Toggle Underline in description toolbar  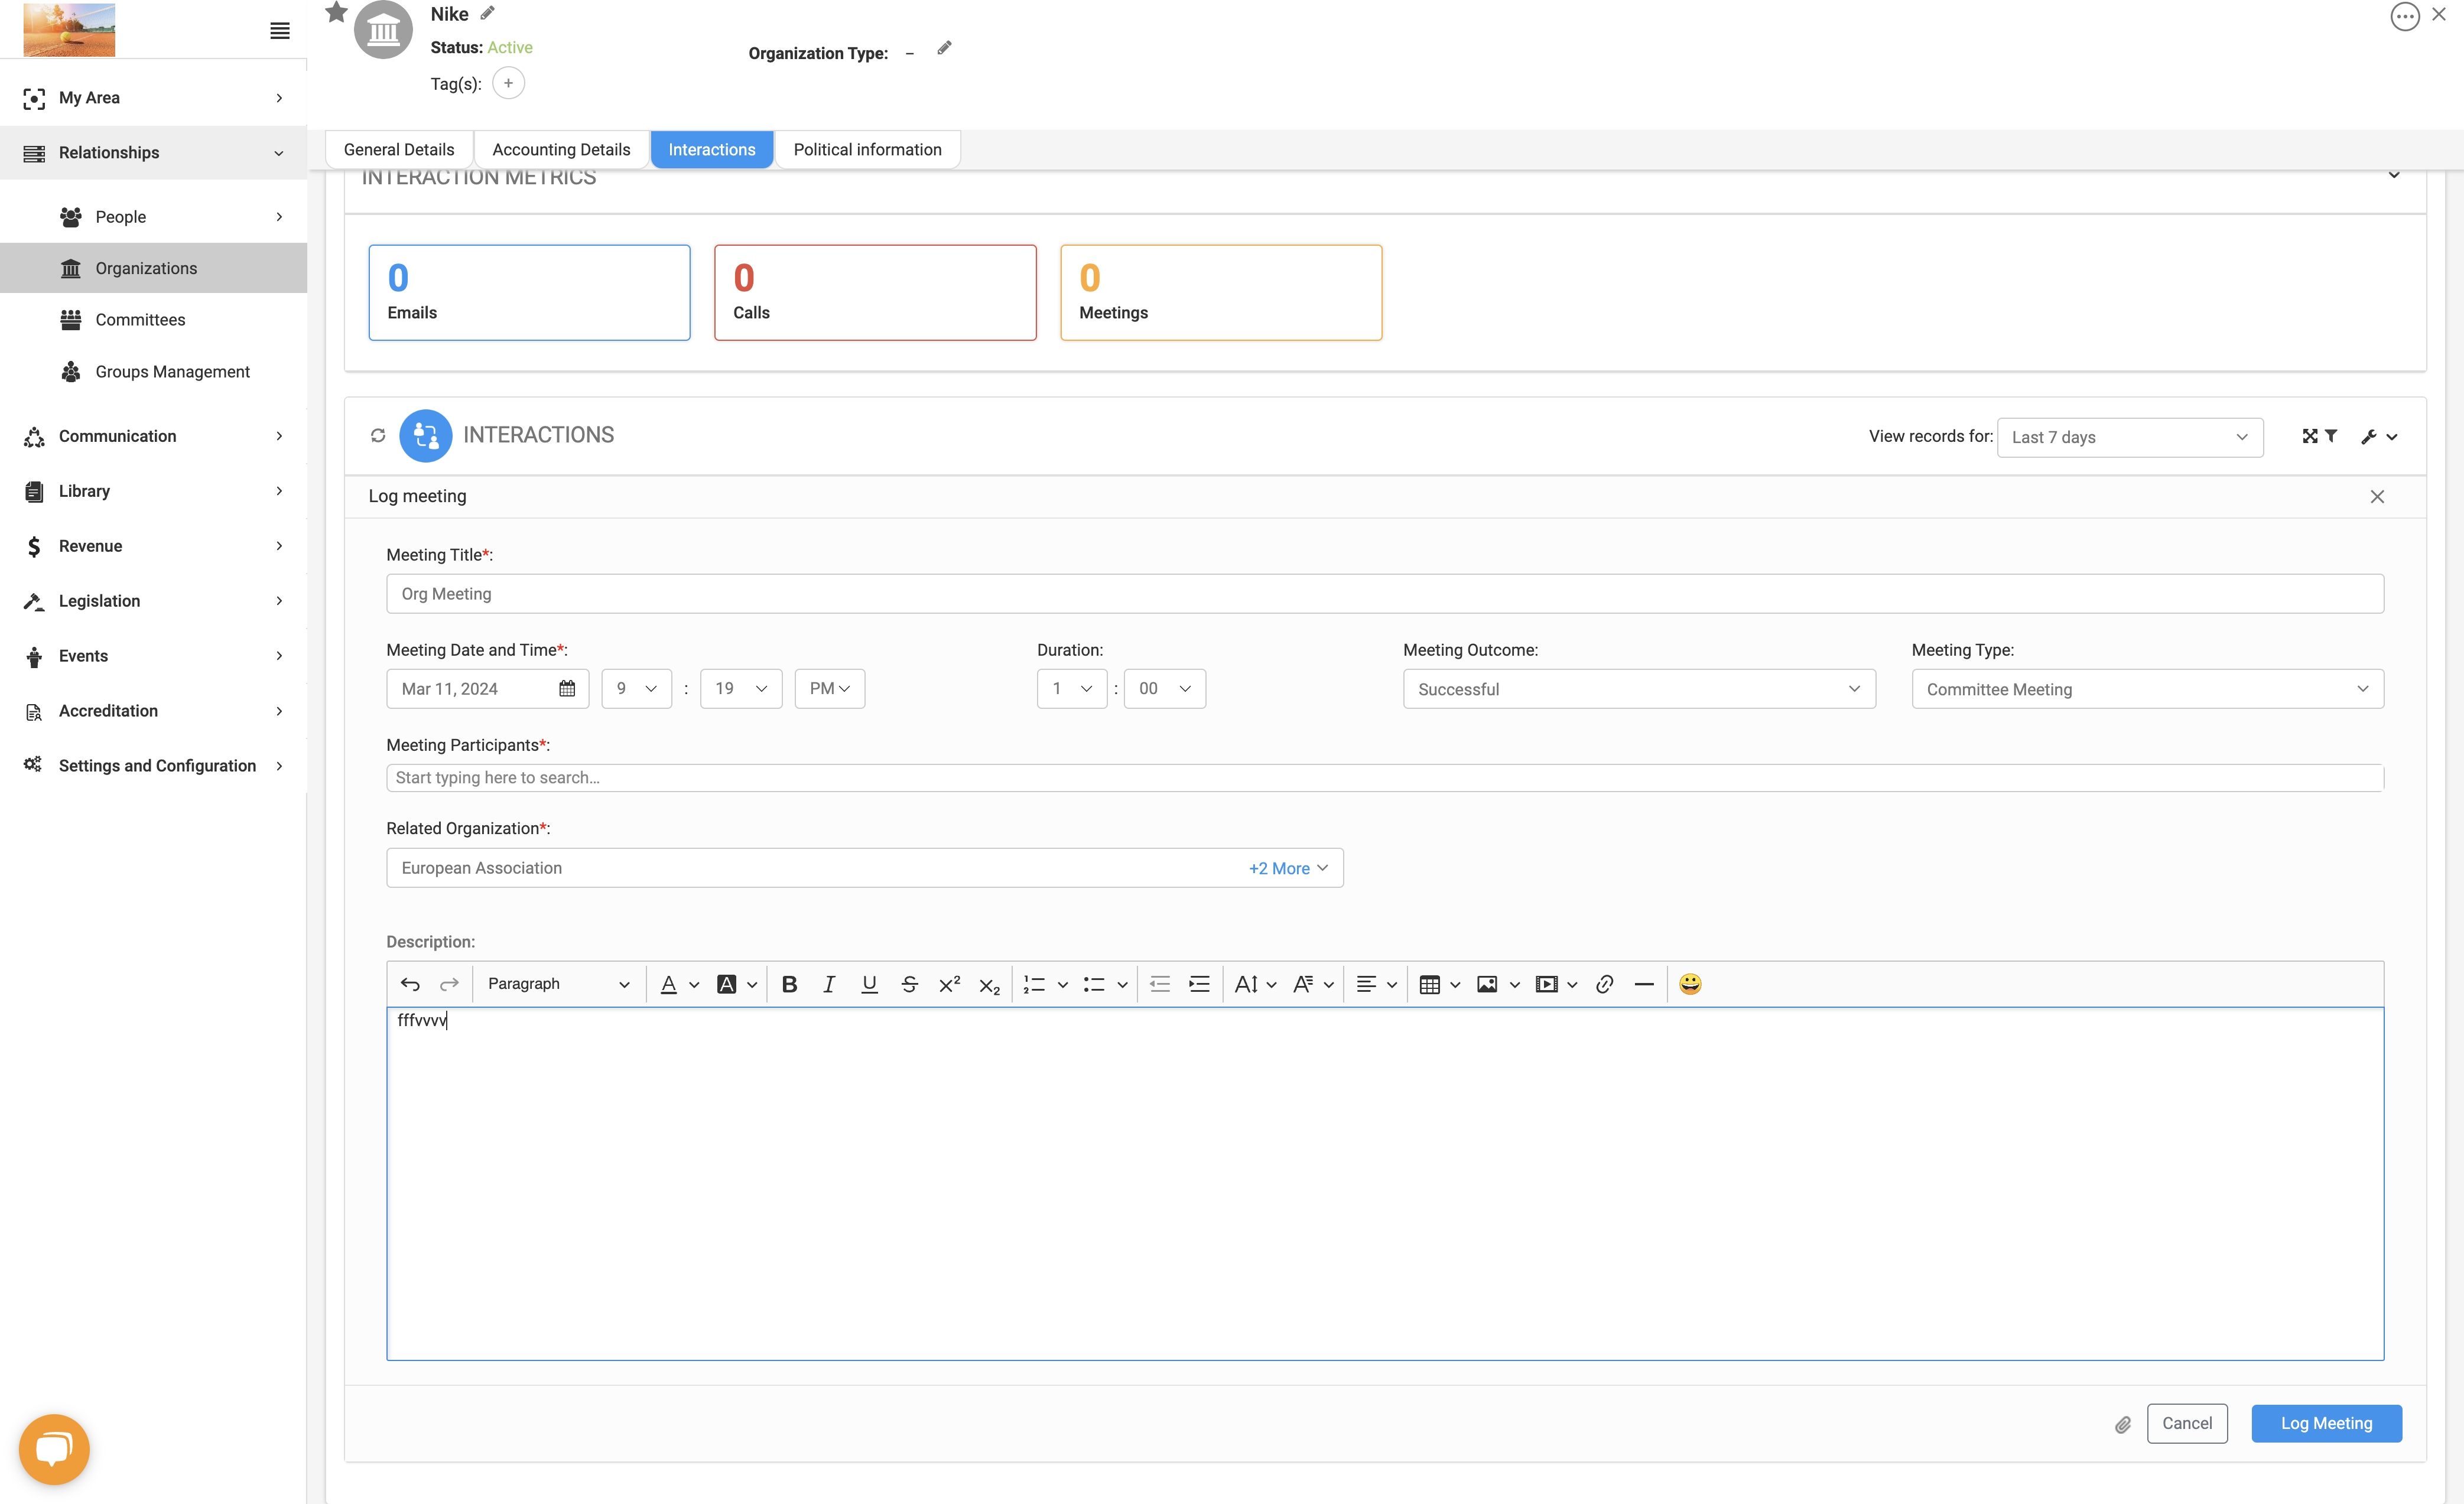(869, 984)
